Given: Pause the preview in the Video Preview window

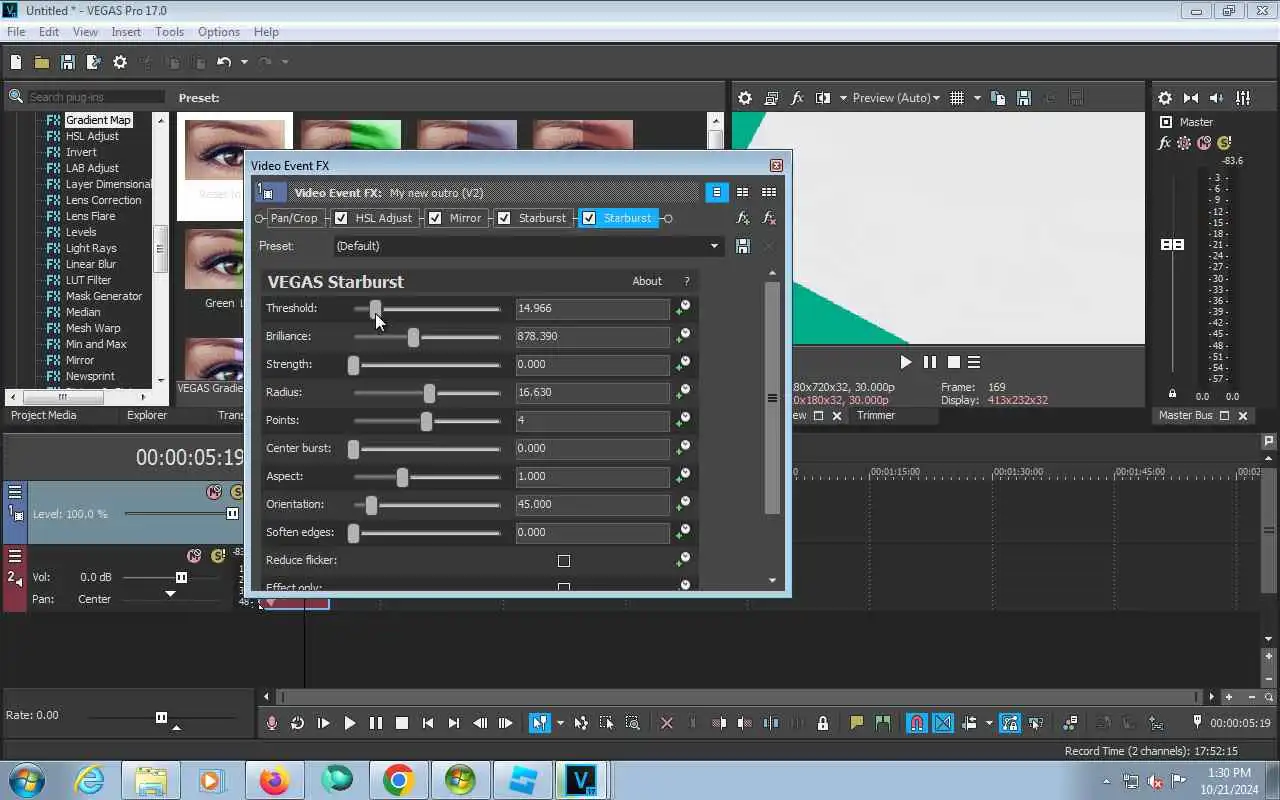Looking at the screenshot, I should (930, 362).
